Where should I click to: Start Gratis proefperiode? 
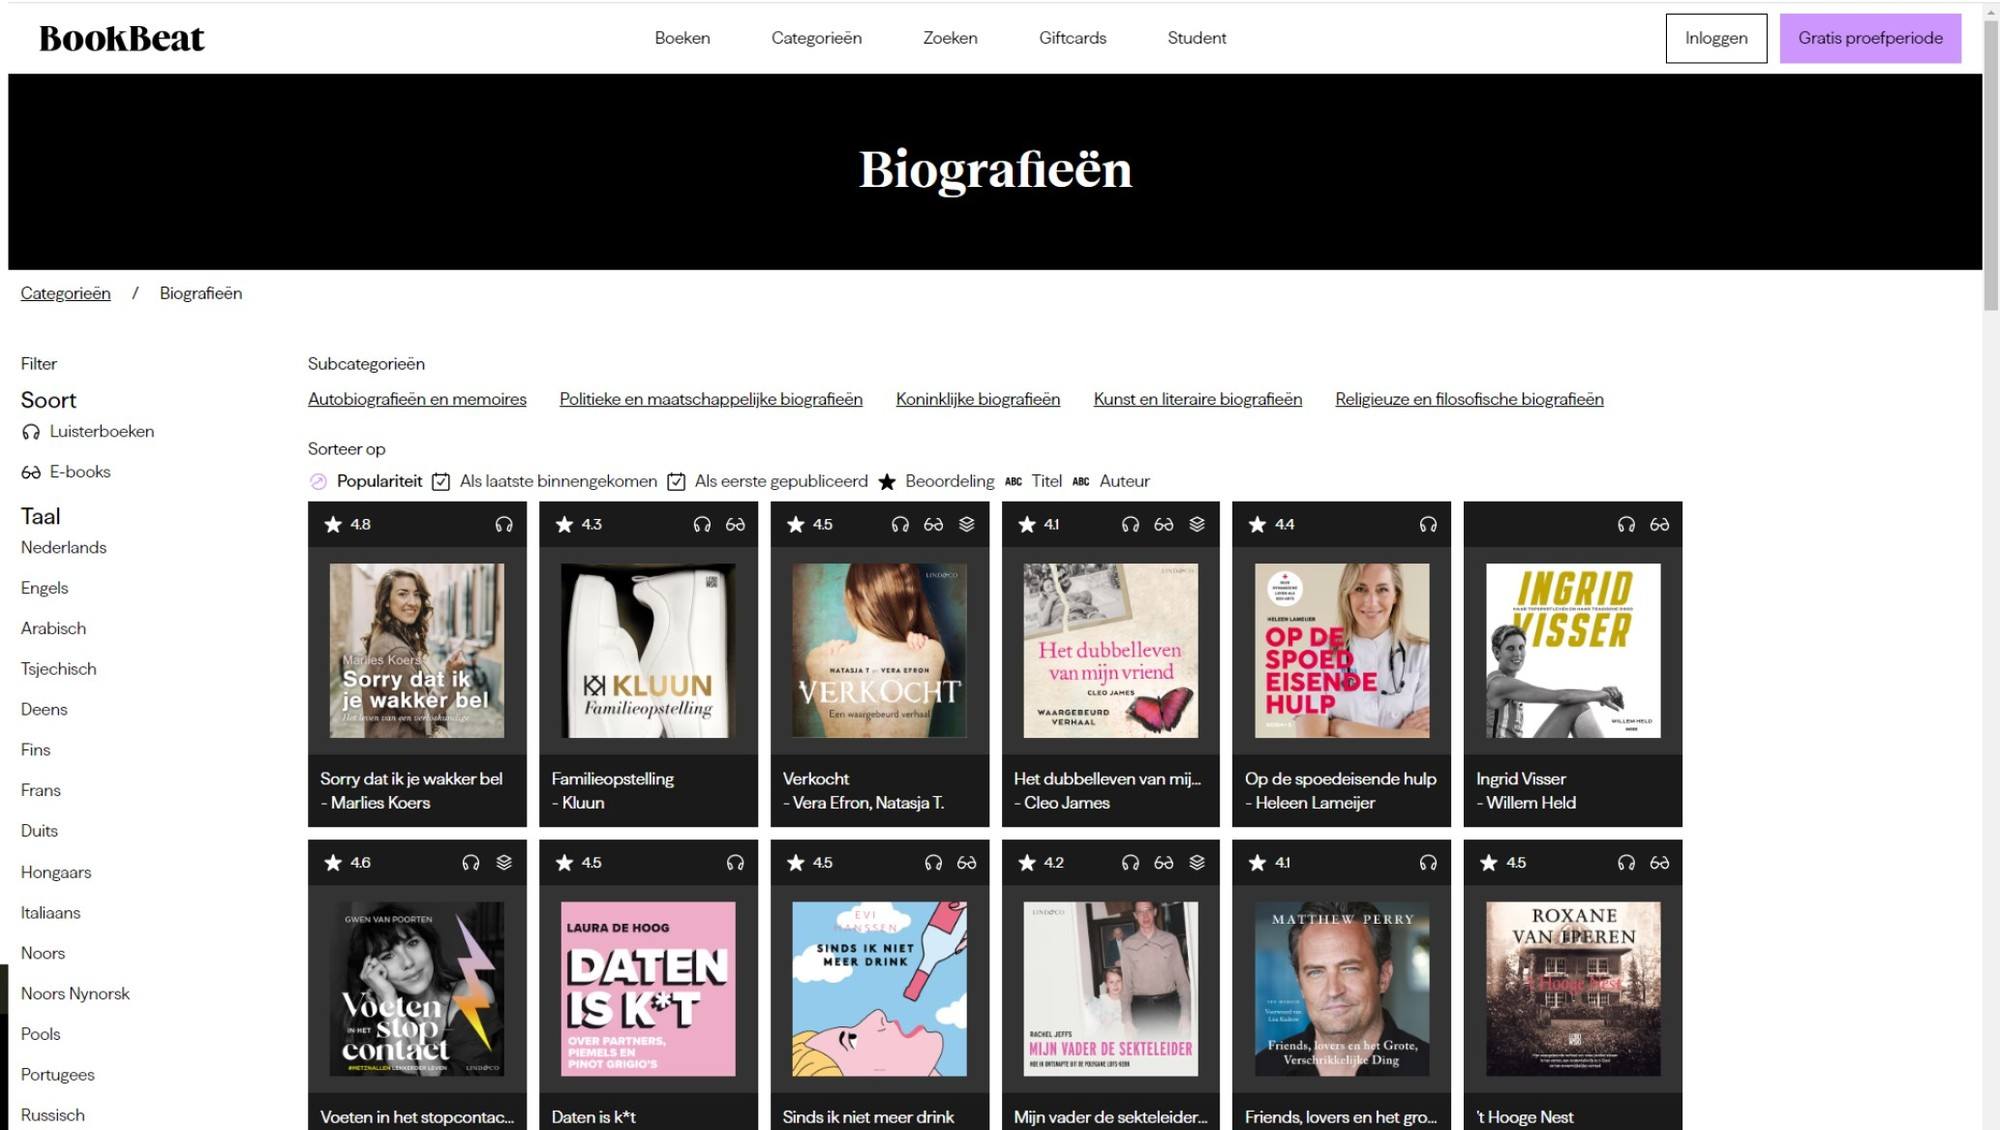[x=1870, y=38]
